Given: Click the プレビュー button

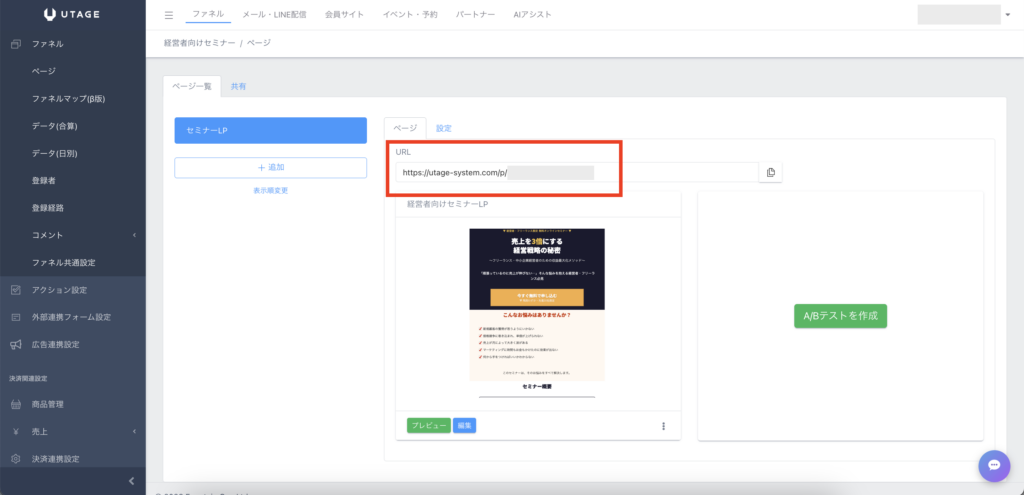Looking at the screenshot, I should [428, 426].
